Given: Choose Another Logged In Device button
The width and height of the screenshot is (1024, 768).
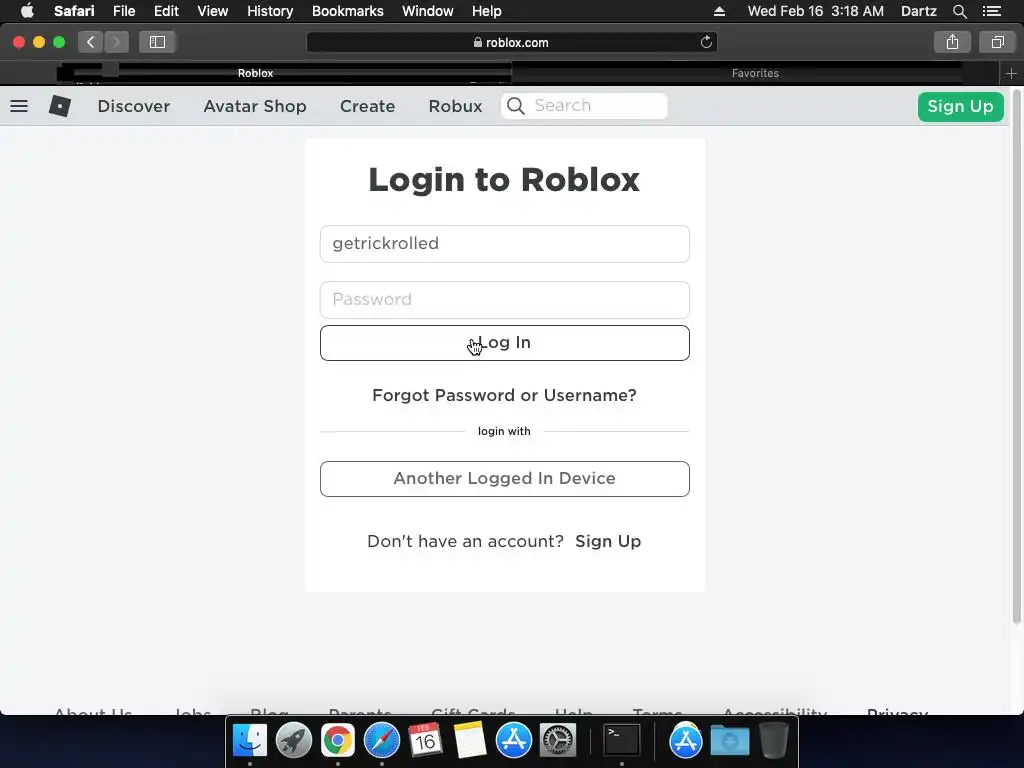Looking at the screenshot, I should pyautogui.click(x=505, y=479).
